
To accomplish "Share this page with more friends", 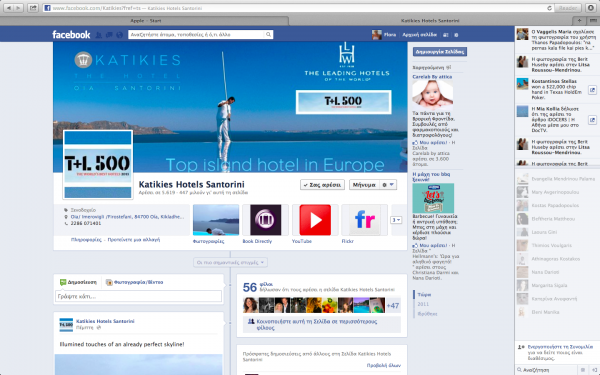I will tap(321, 324).
